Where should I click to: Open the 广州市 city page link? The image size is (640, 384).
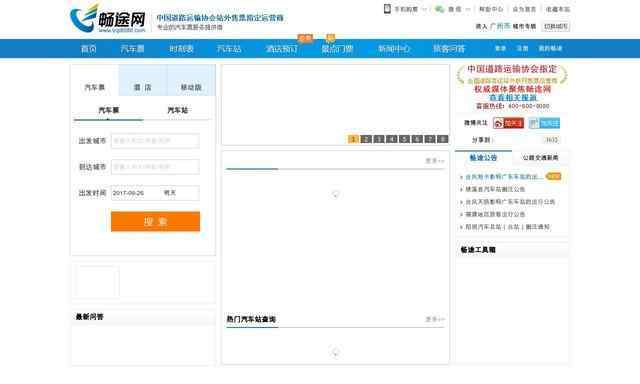500,26
